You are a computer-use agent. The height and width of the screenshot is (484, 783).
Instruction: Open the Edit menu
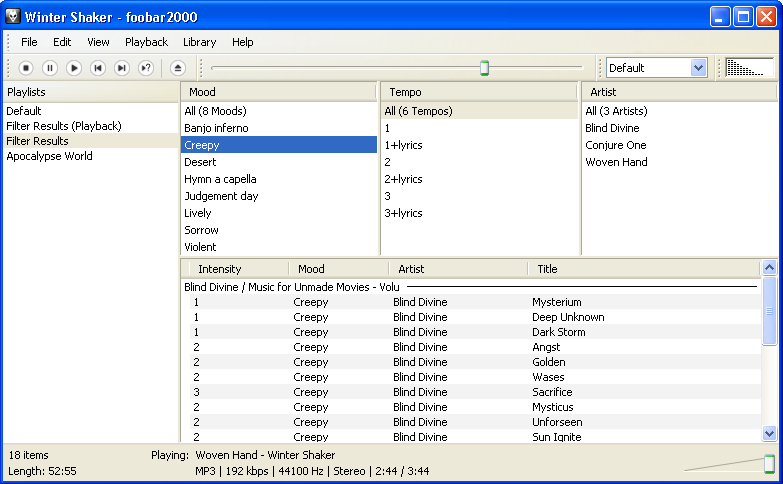pos(62,42)
